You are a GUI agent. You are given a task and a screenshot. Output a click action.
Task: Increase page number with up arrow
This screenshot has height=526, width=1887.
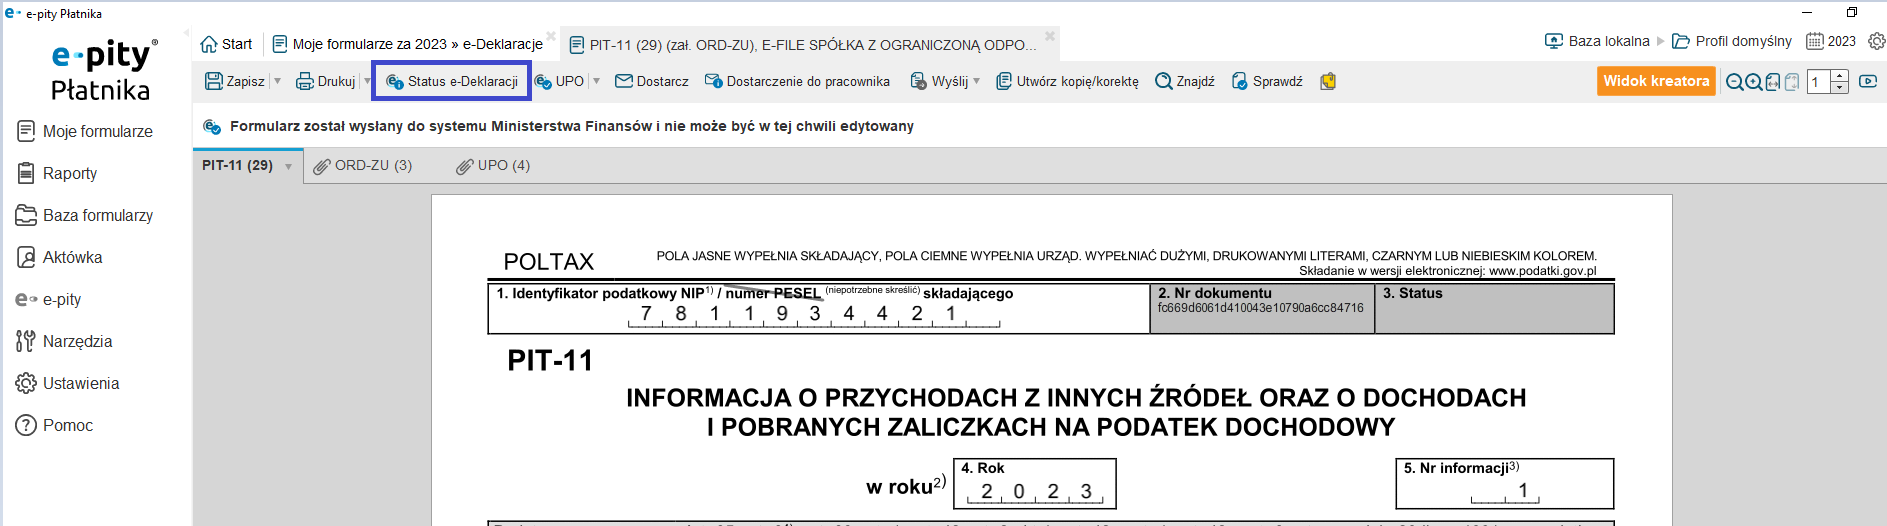(x=1840, y=76)
